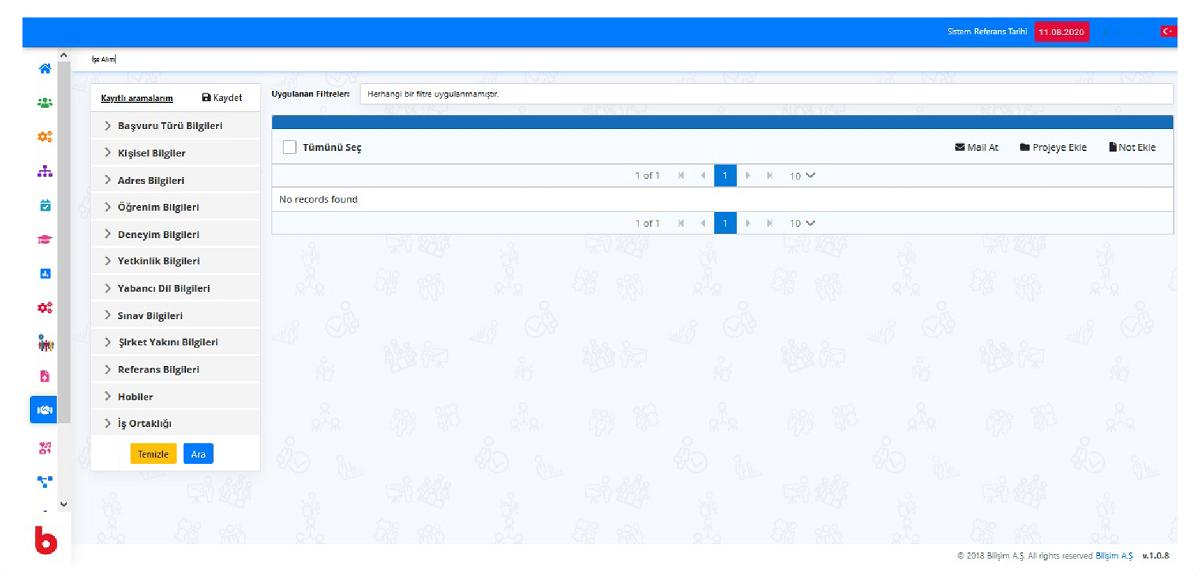Click the 11.08.2020 system reference date
1200x581 pixels.
coord(1061,32)
